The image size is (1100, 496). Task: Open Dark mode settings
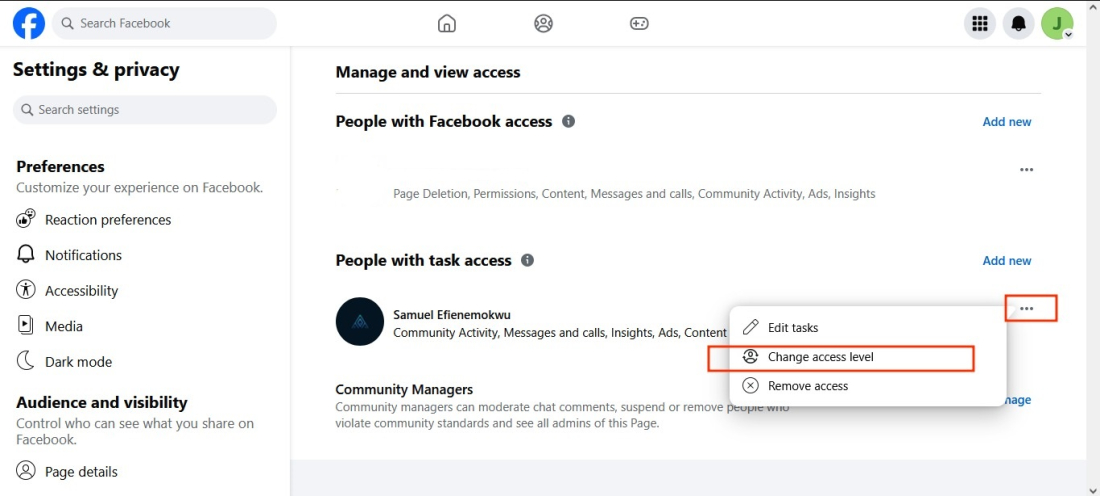pos(78,362)
